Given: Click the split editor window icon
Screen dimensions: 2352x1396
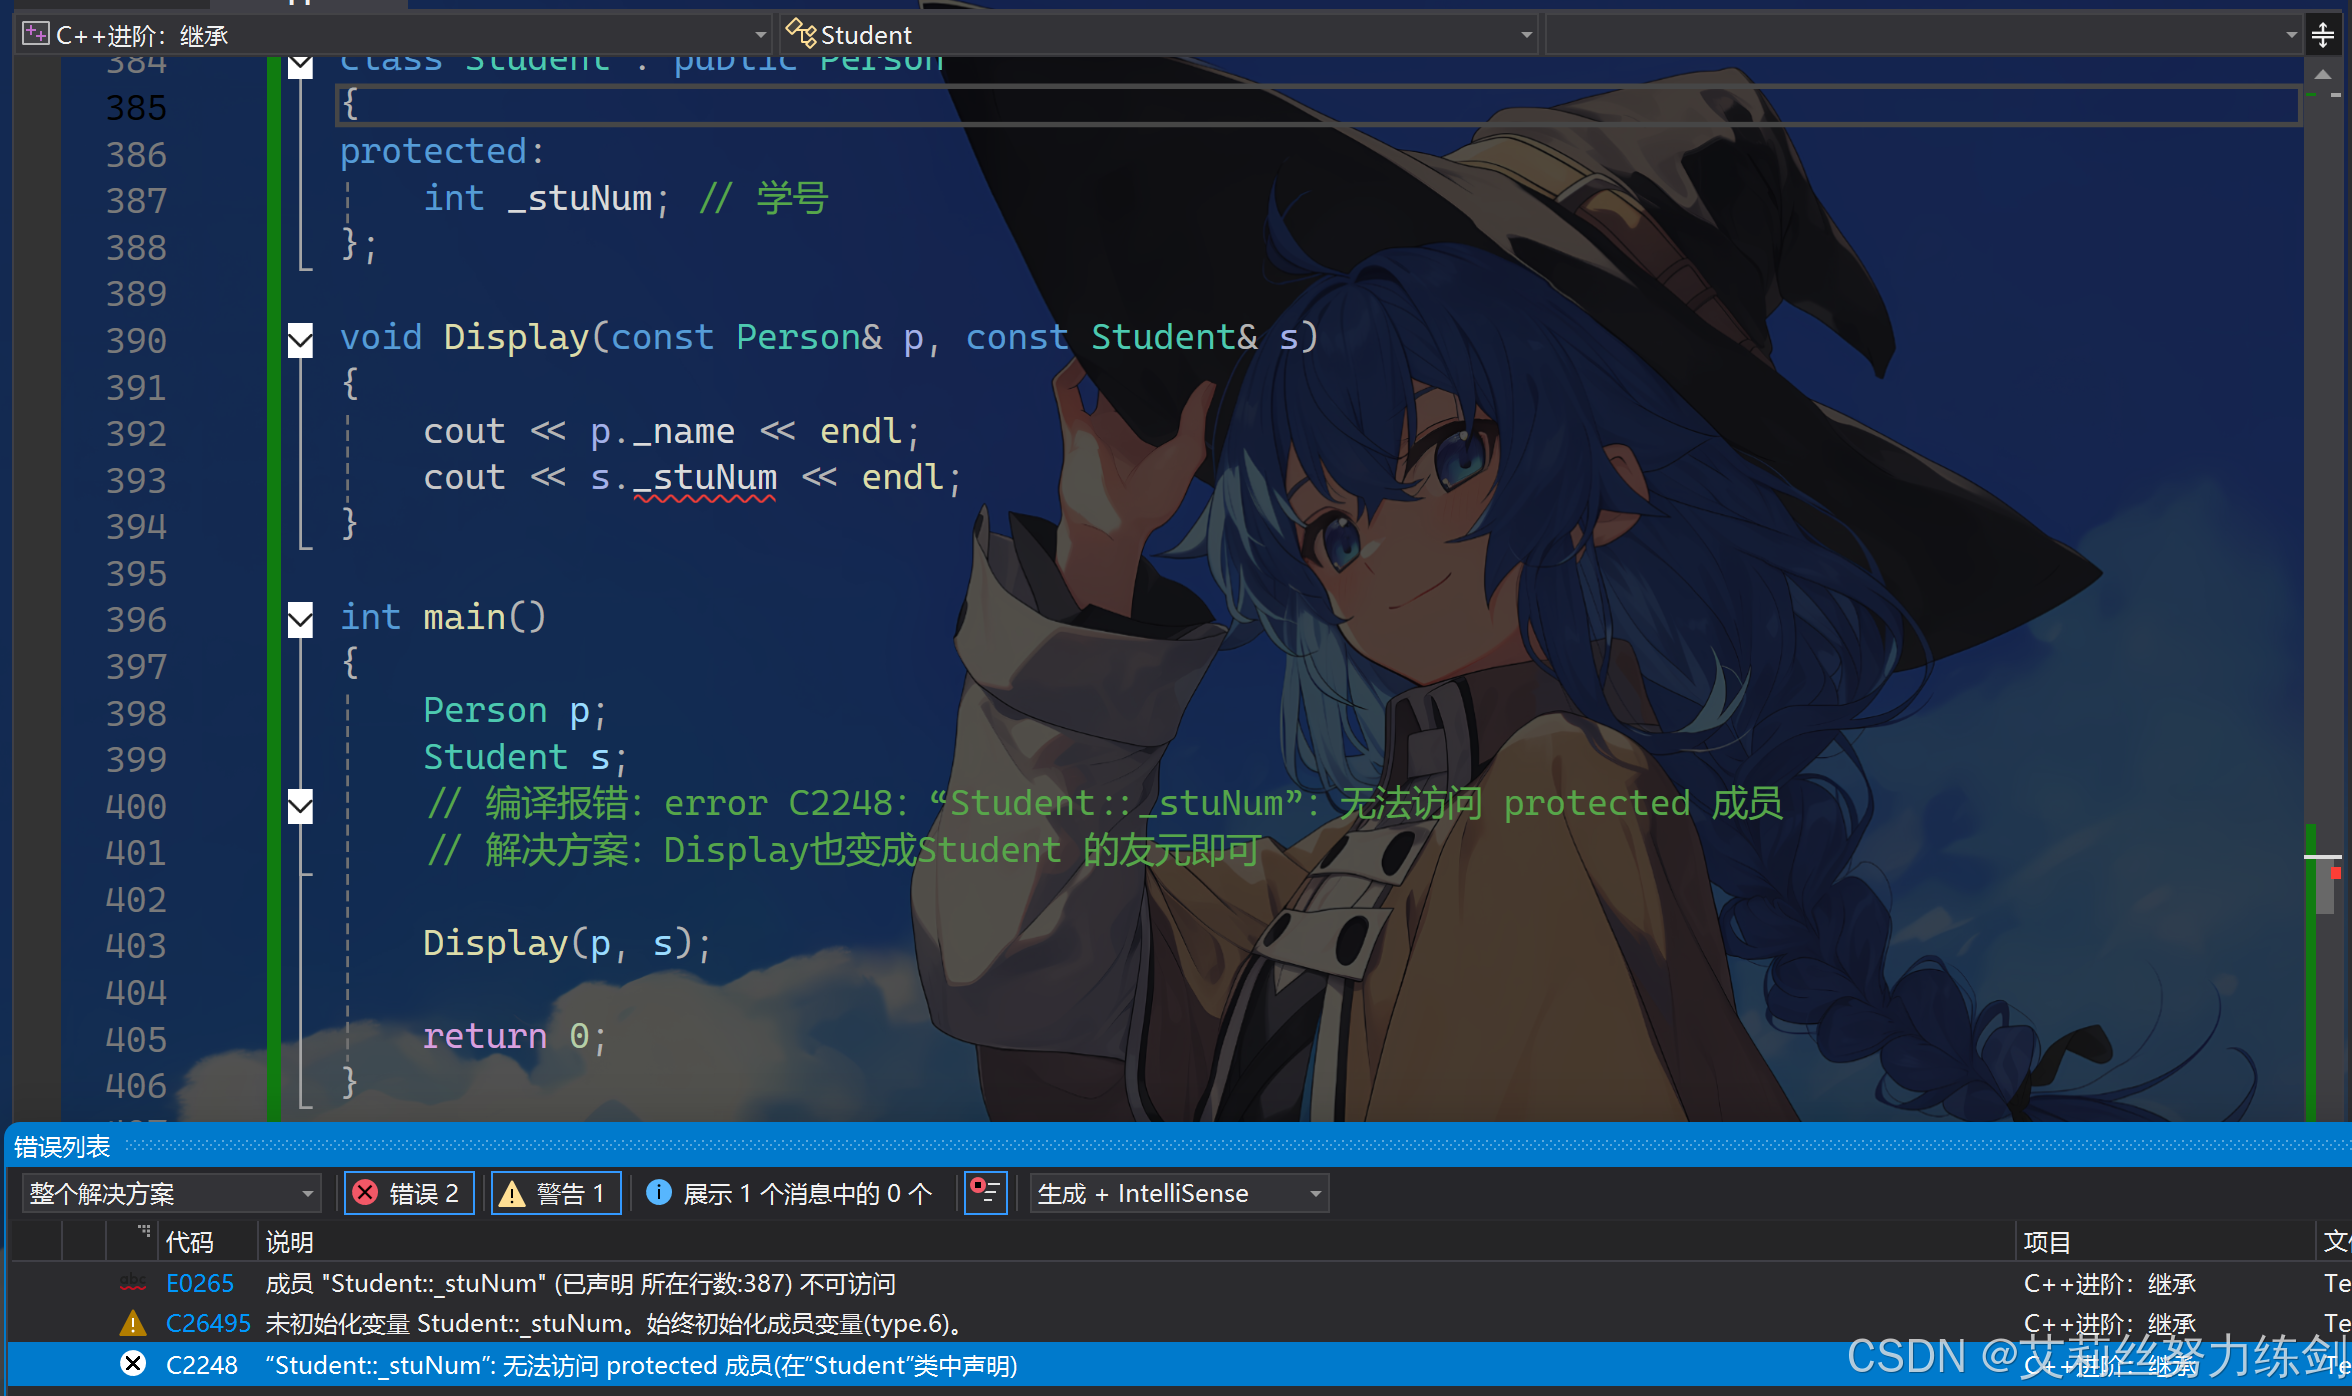Looking at the screenshot, I should click(2322, 36).
